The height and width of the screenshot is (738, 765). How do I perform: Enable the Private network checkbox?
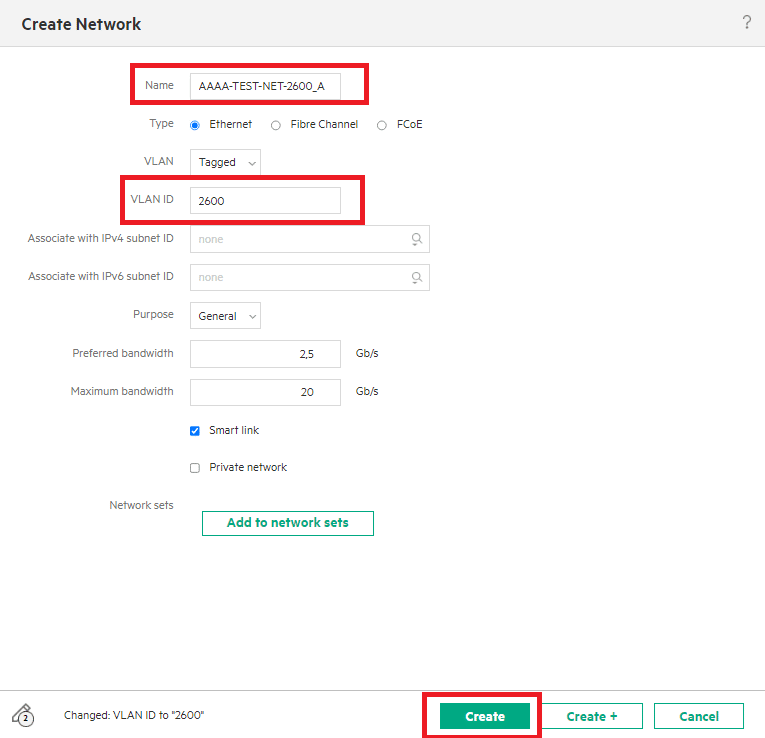(x=195, y=468)
